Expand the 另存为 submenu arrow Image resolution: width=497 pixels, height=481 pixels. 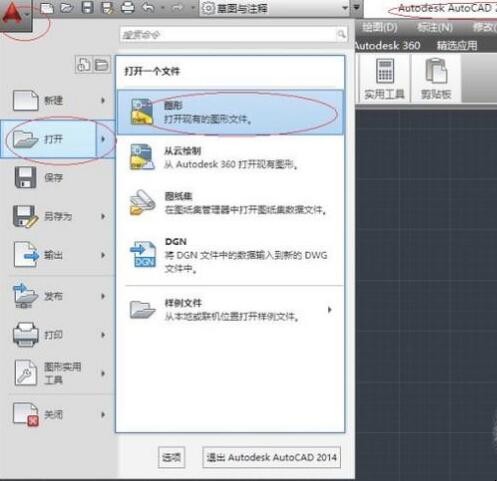tap(103, 216)
